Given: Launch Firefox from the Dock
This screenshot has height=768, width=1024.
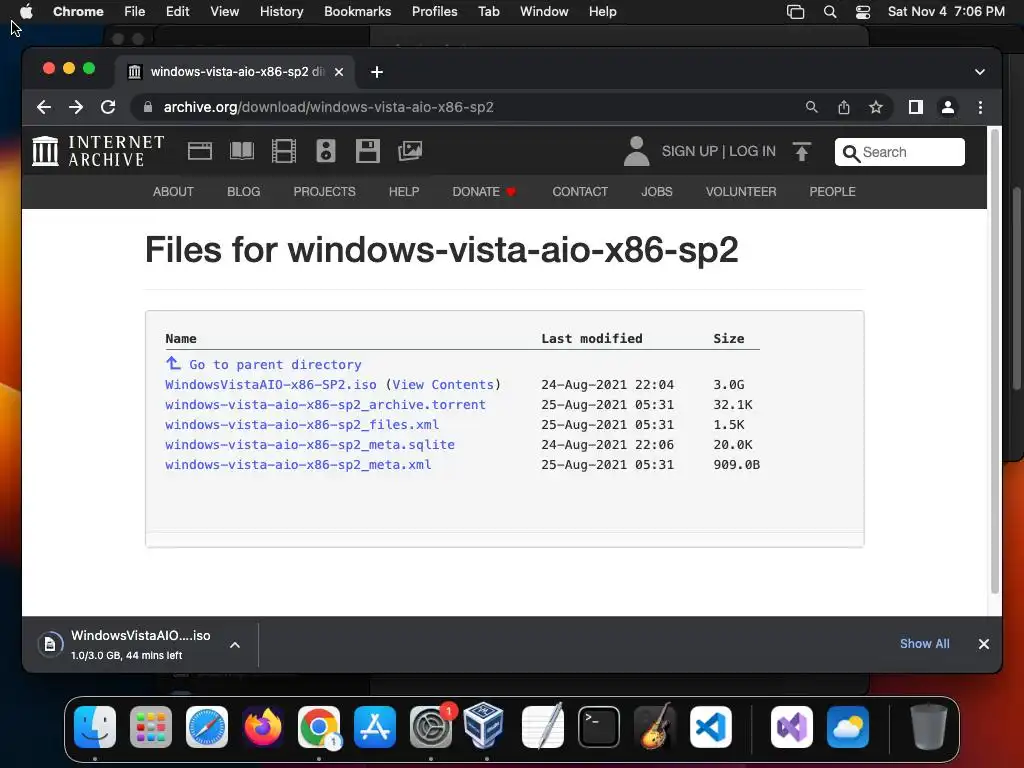Looking at the screenshot, I should pyautogui.click(x=263, y=727).
